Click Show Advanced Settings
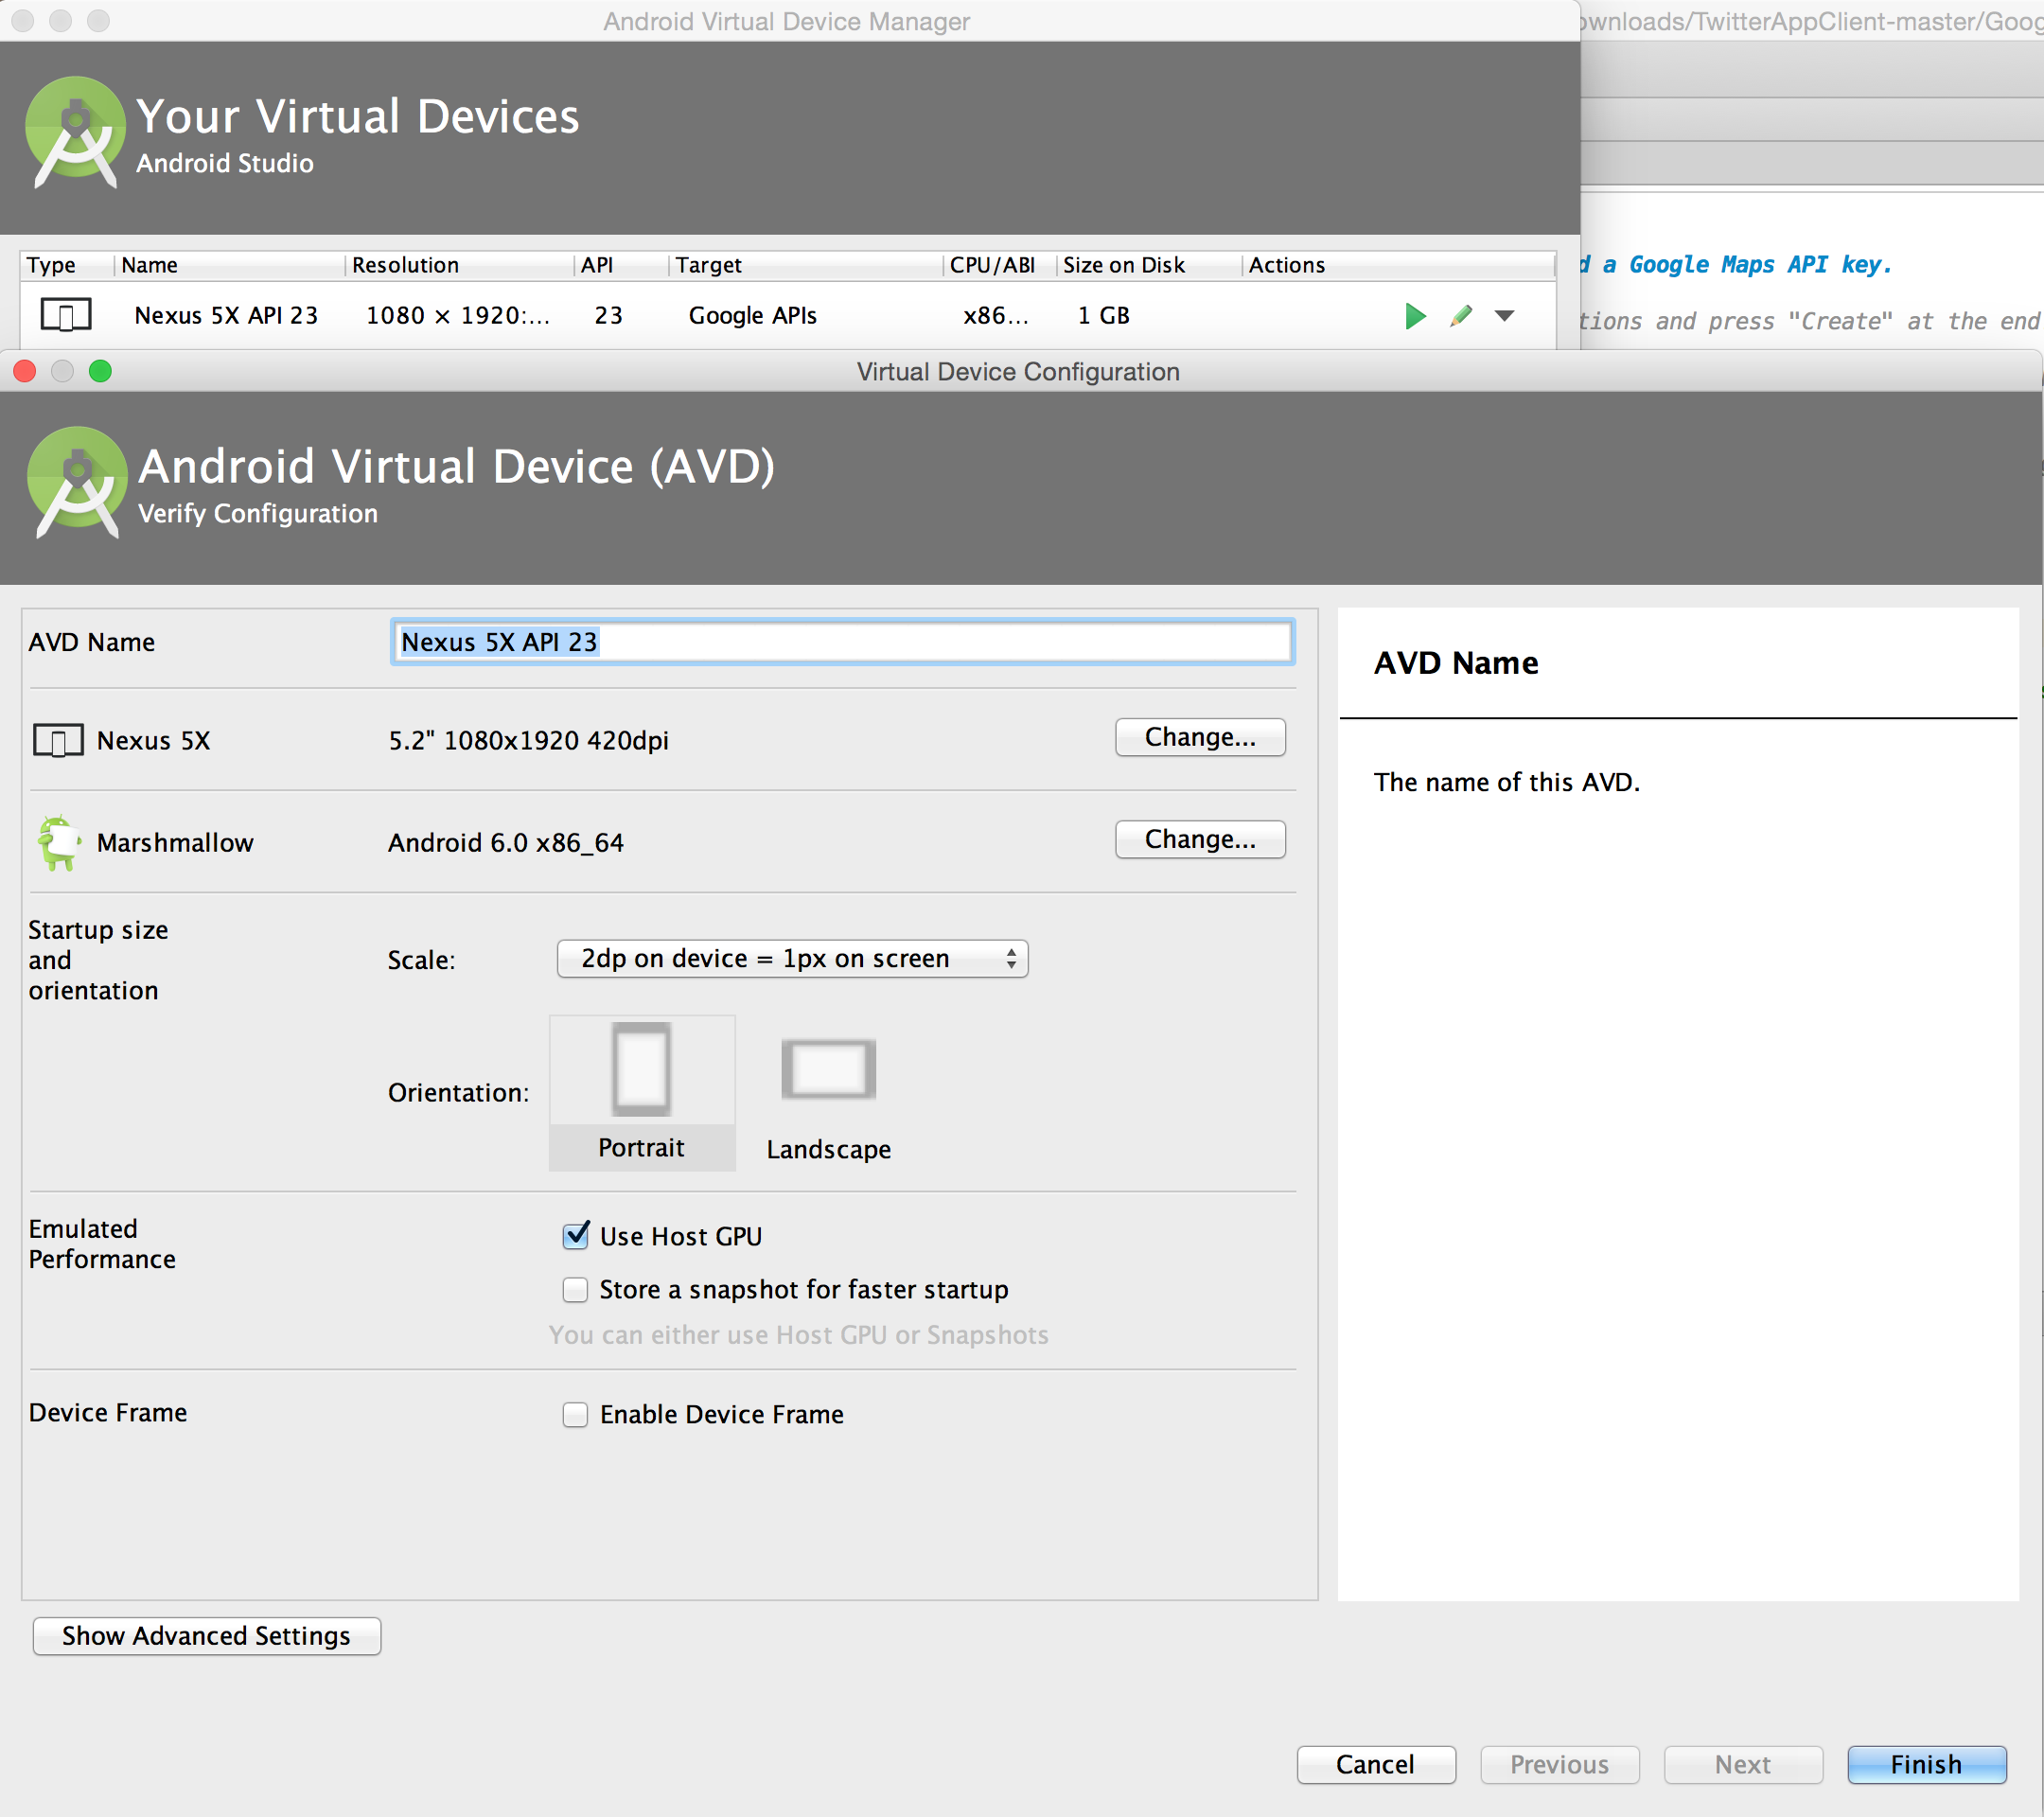This screenshot has width=2044, height=1817. click(x=206, y=1636)
